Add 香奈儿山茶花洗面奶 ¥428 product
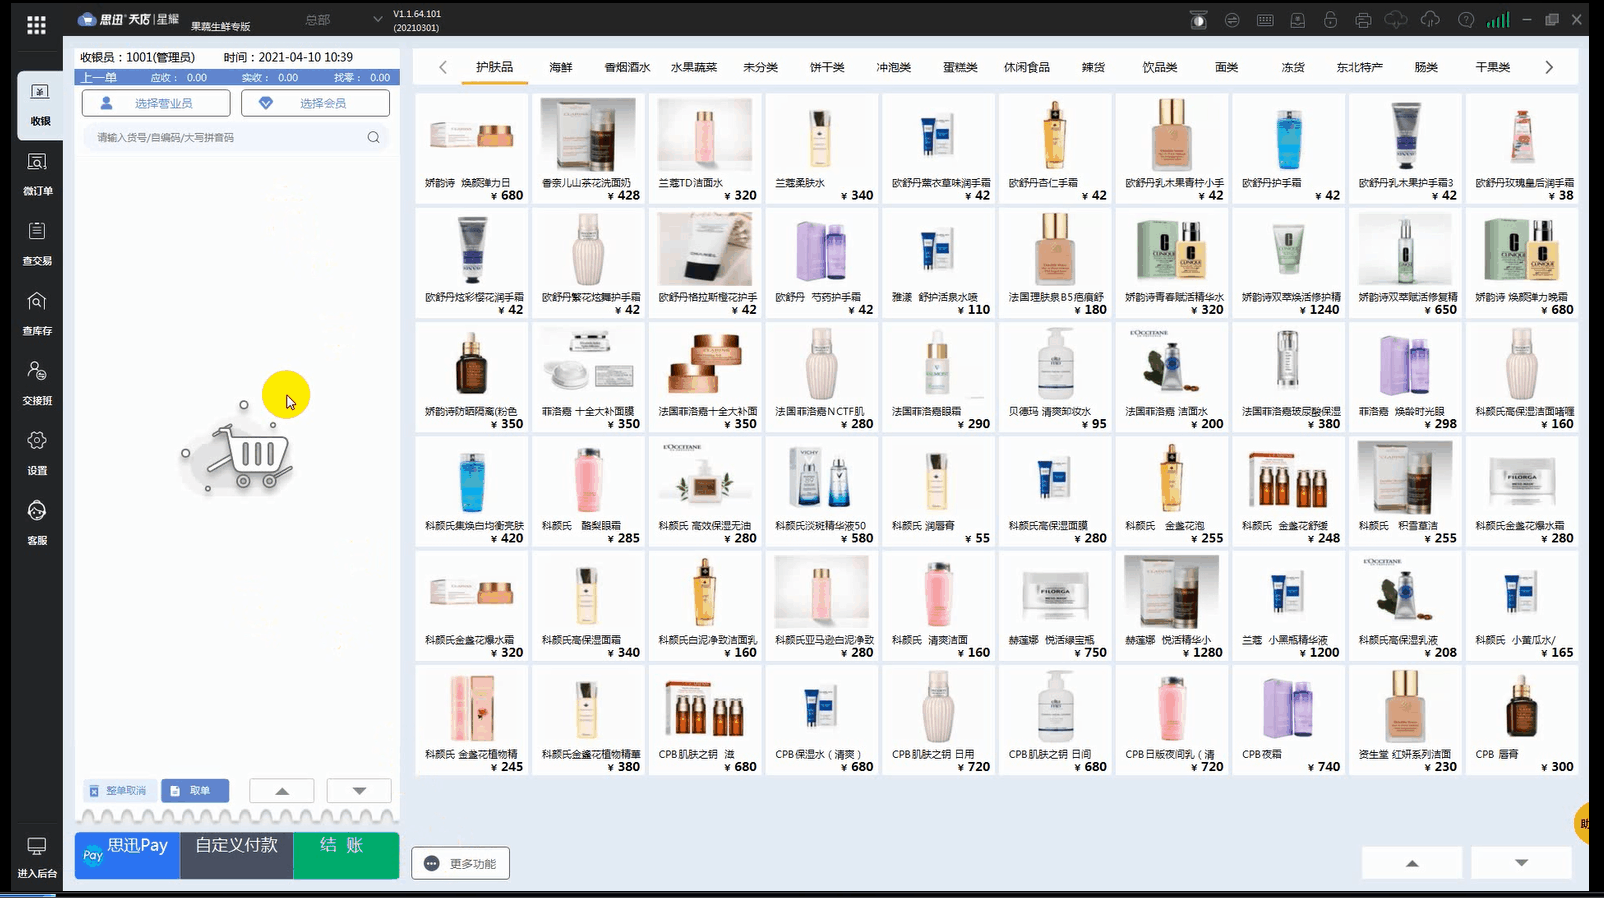Screen dimensions: 1604x898 pos(588,148)
